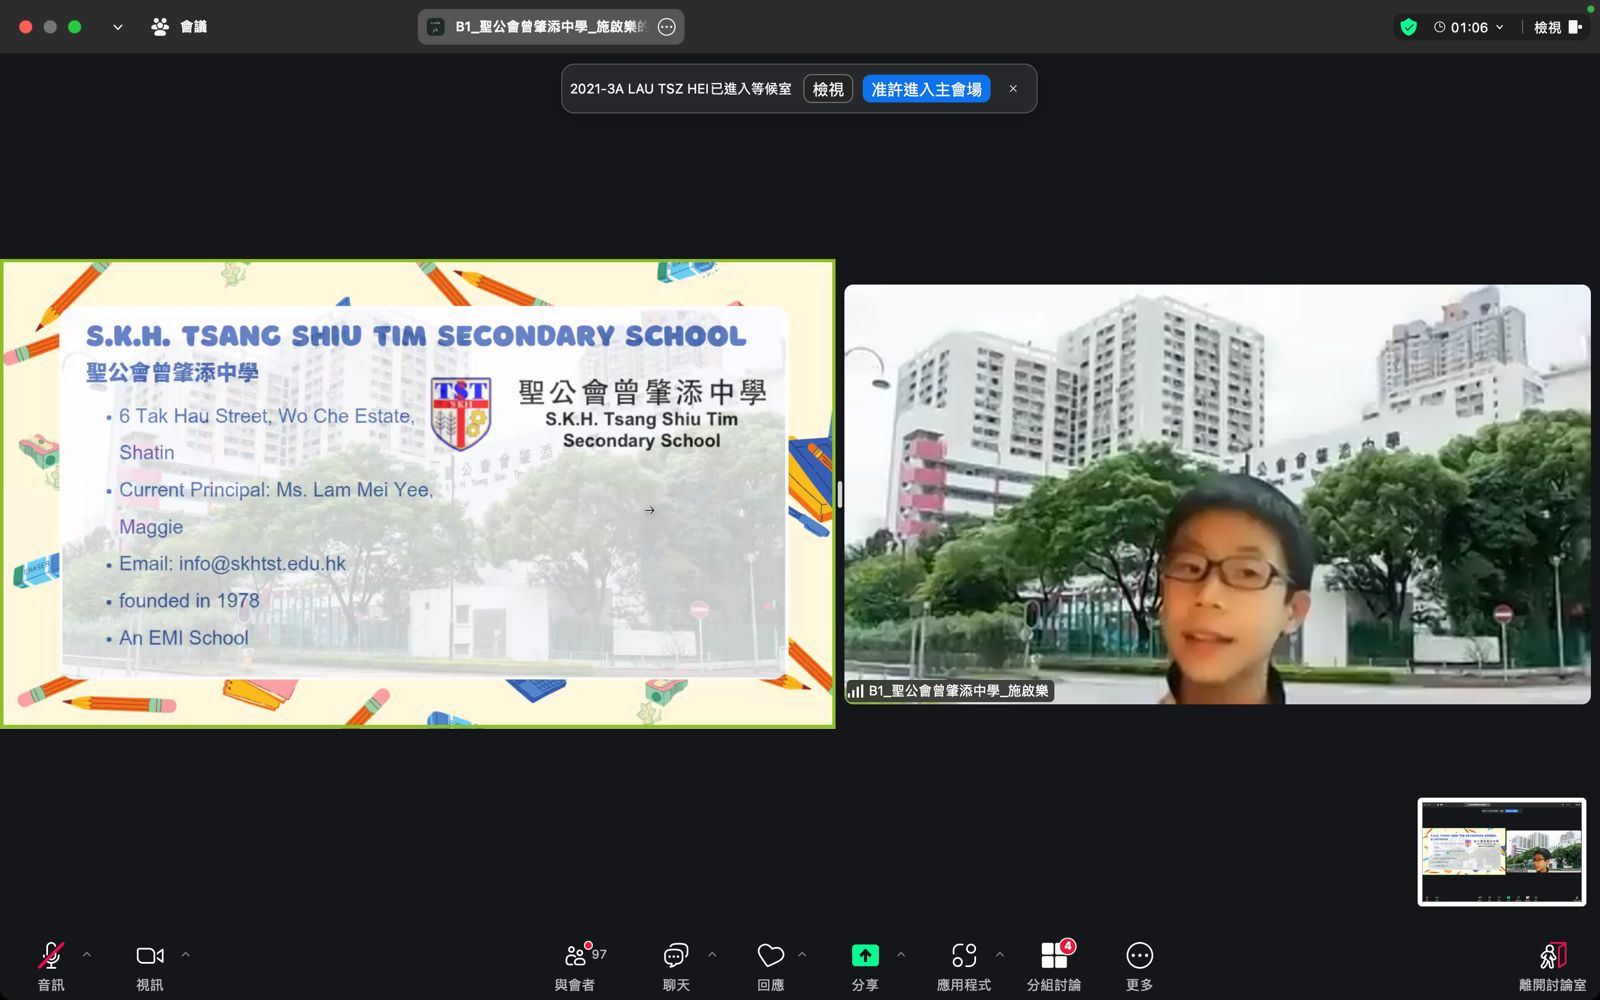The image size is (1600, 1000).
Task: Expand share options chevron
Action: click(x=901, y=955)
